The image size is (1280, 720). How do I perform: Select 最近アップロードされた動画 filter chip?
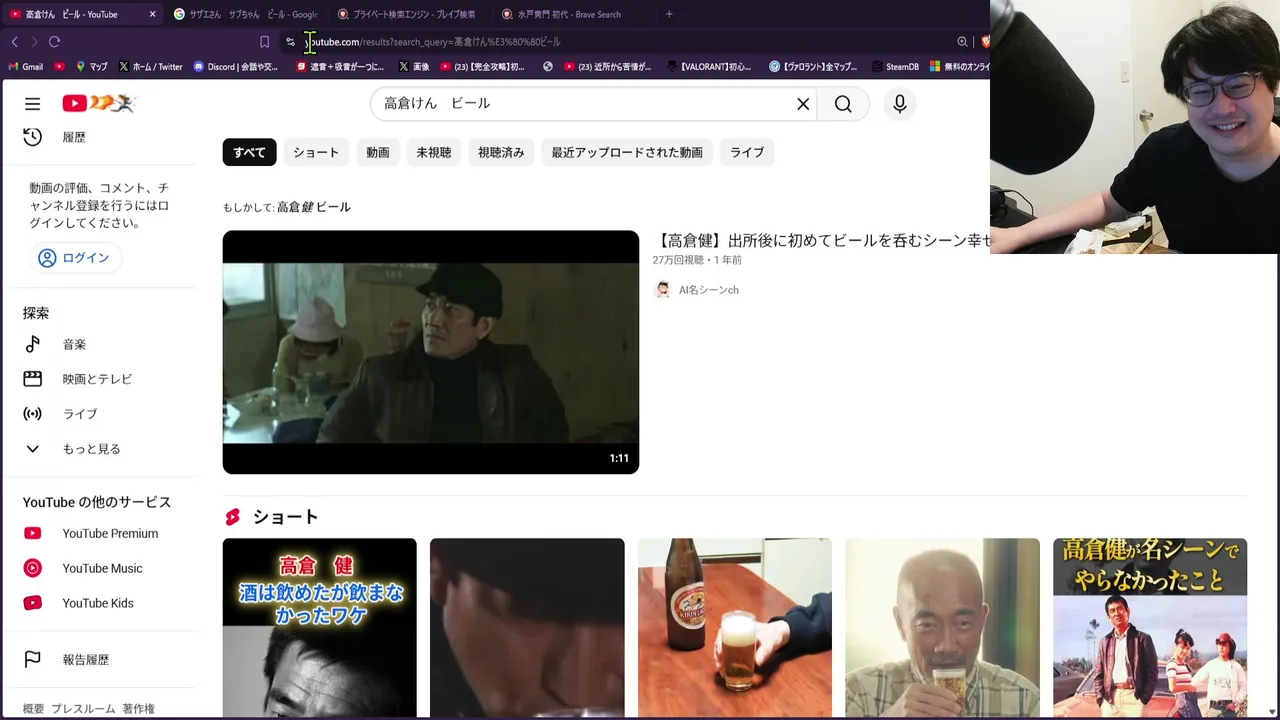tap(627, 152)
